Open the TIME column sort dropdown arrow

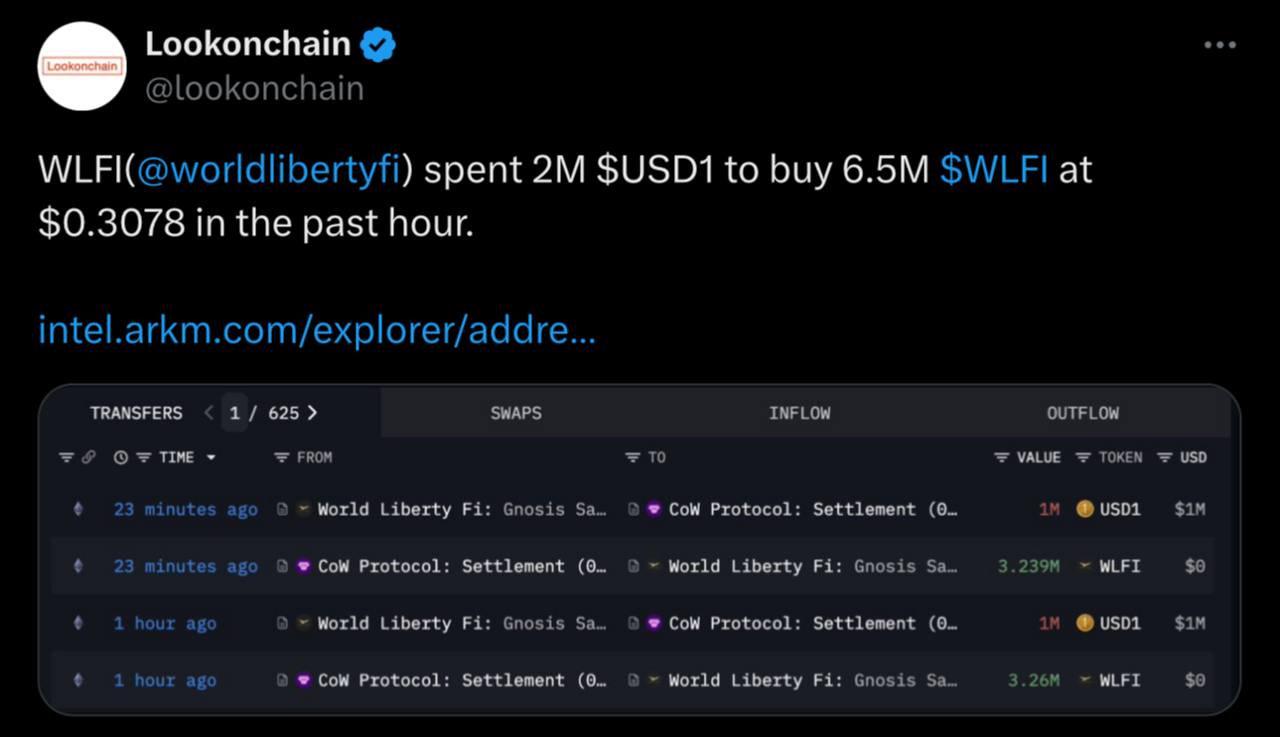(x=211, y=458)
